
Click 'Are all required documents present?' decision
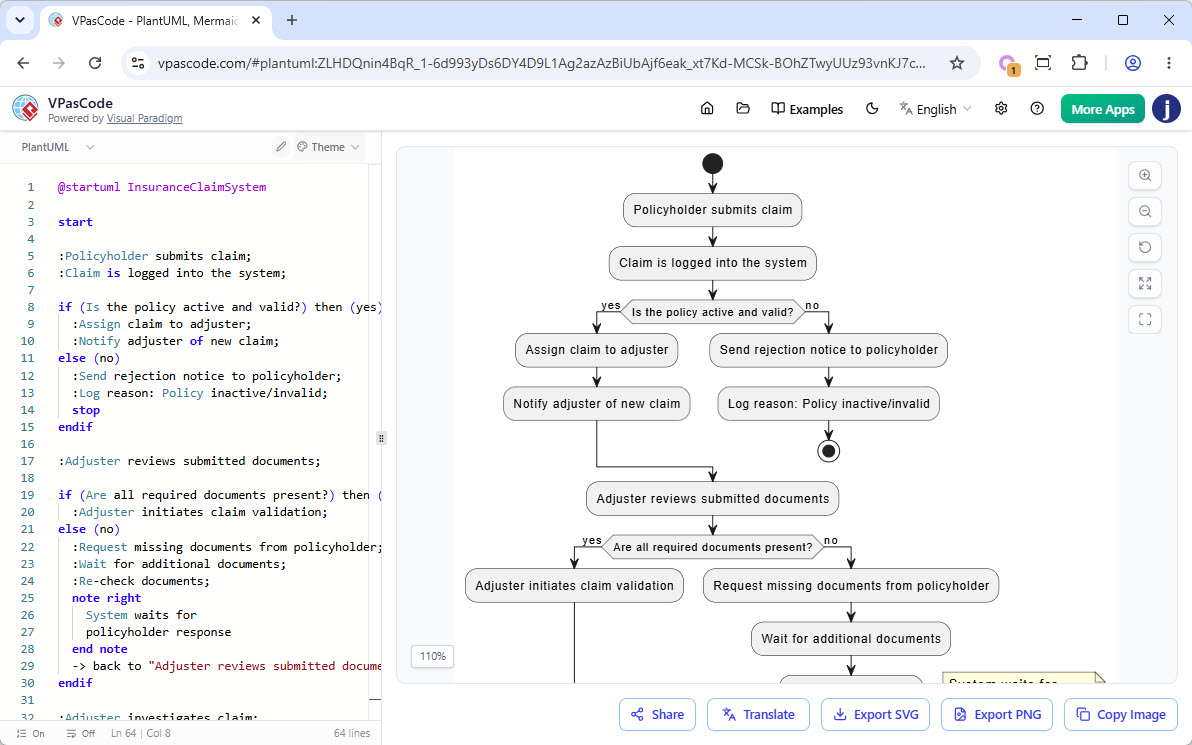tap(712, 547)
